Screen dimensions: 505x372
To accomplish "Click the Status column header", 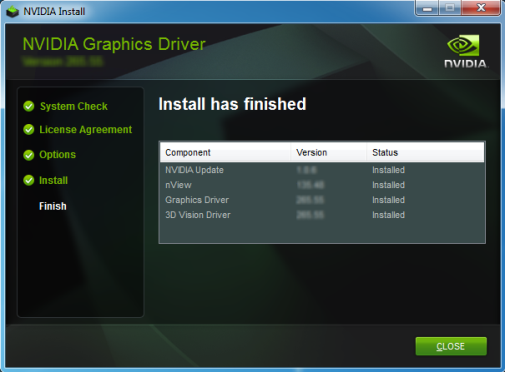I will 425,152.
